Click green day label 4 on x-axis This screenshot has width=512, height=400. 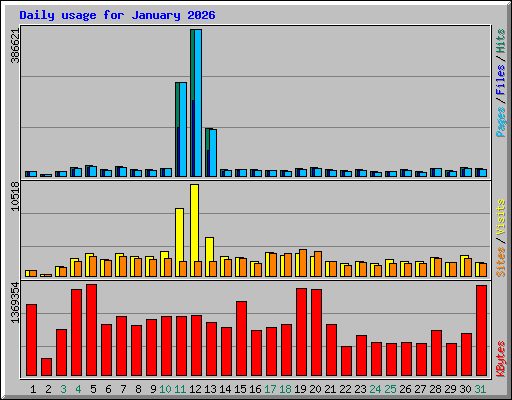click(78, 389)
